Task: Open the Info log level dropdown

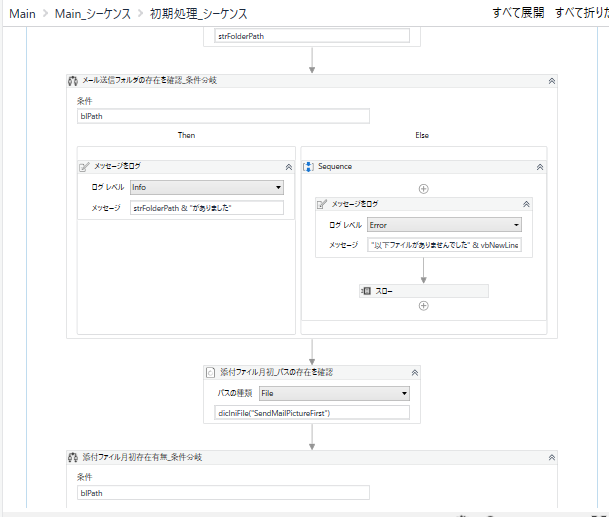Action: point(207,188)
